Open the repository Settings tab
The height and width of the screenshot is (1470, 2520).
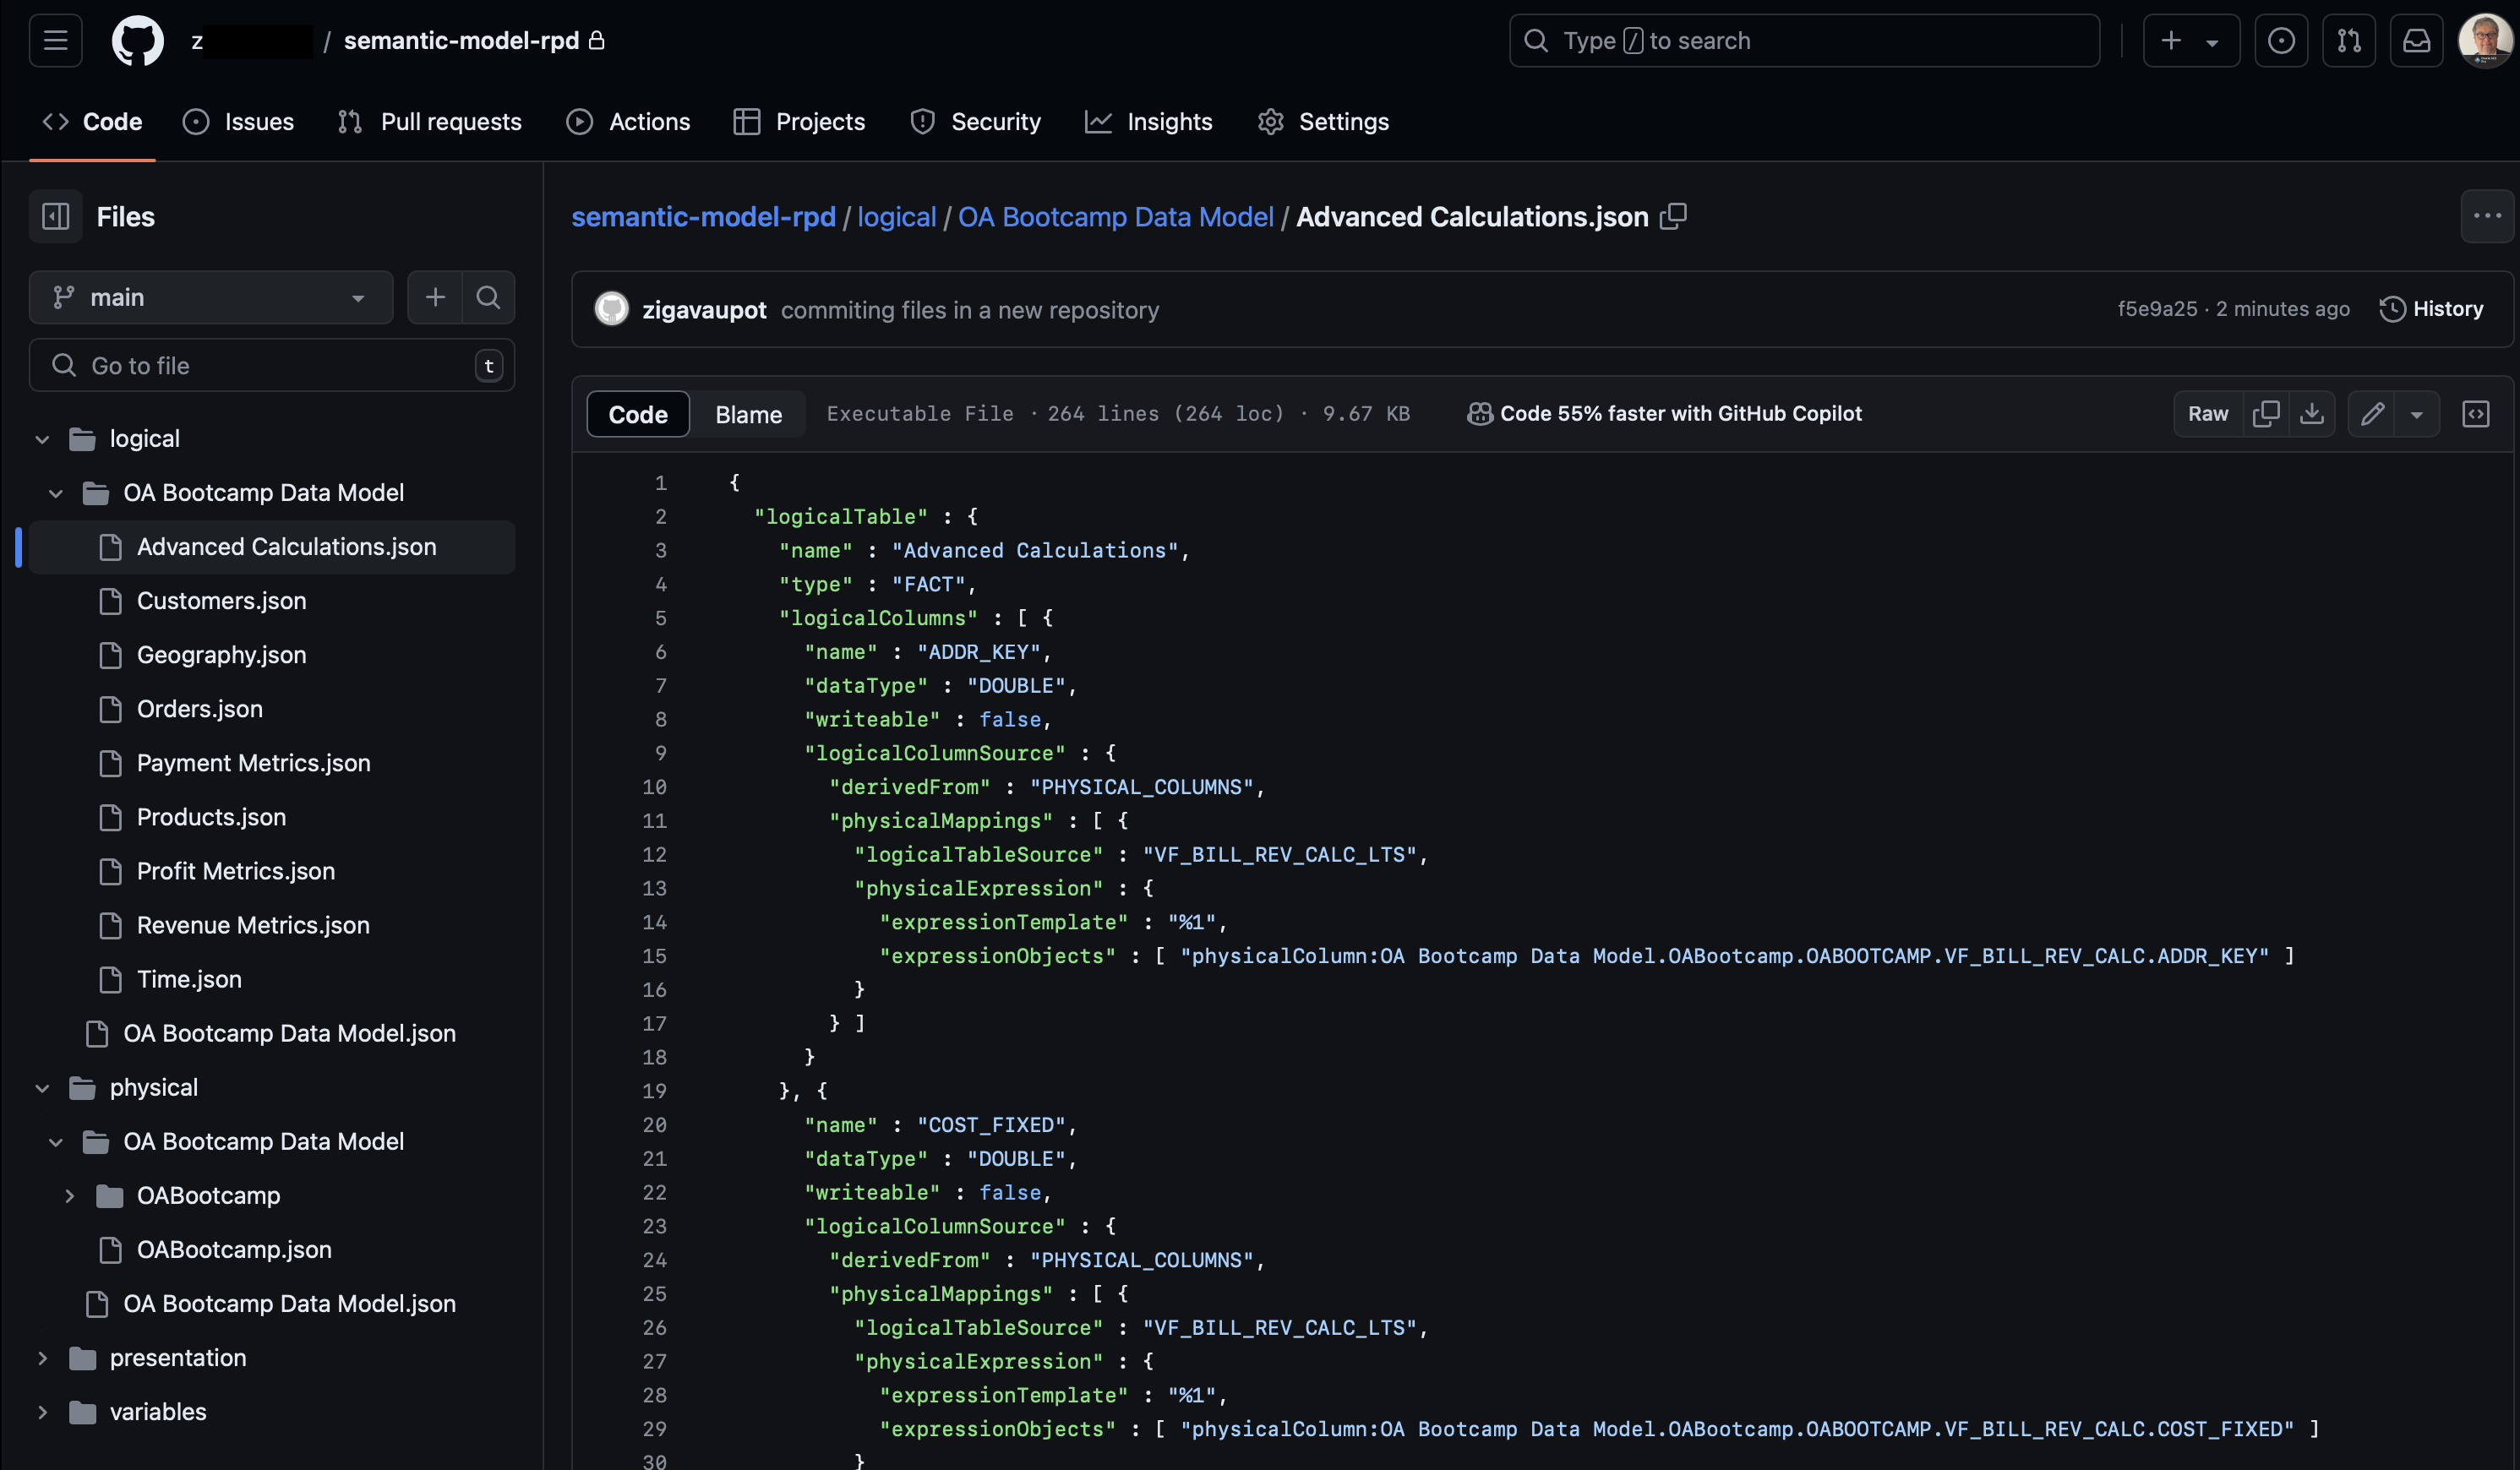pos(1323,122)
